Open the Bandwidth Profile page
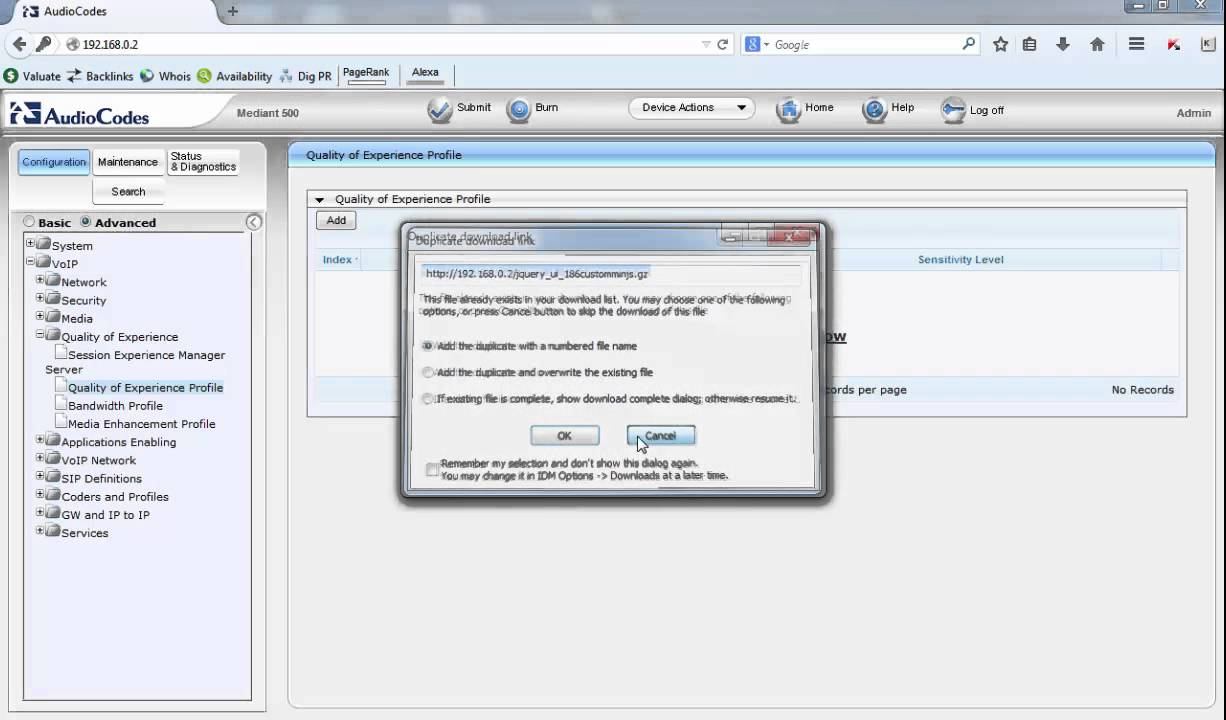The image size is (1226, 720). point(115,405)
